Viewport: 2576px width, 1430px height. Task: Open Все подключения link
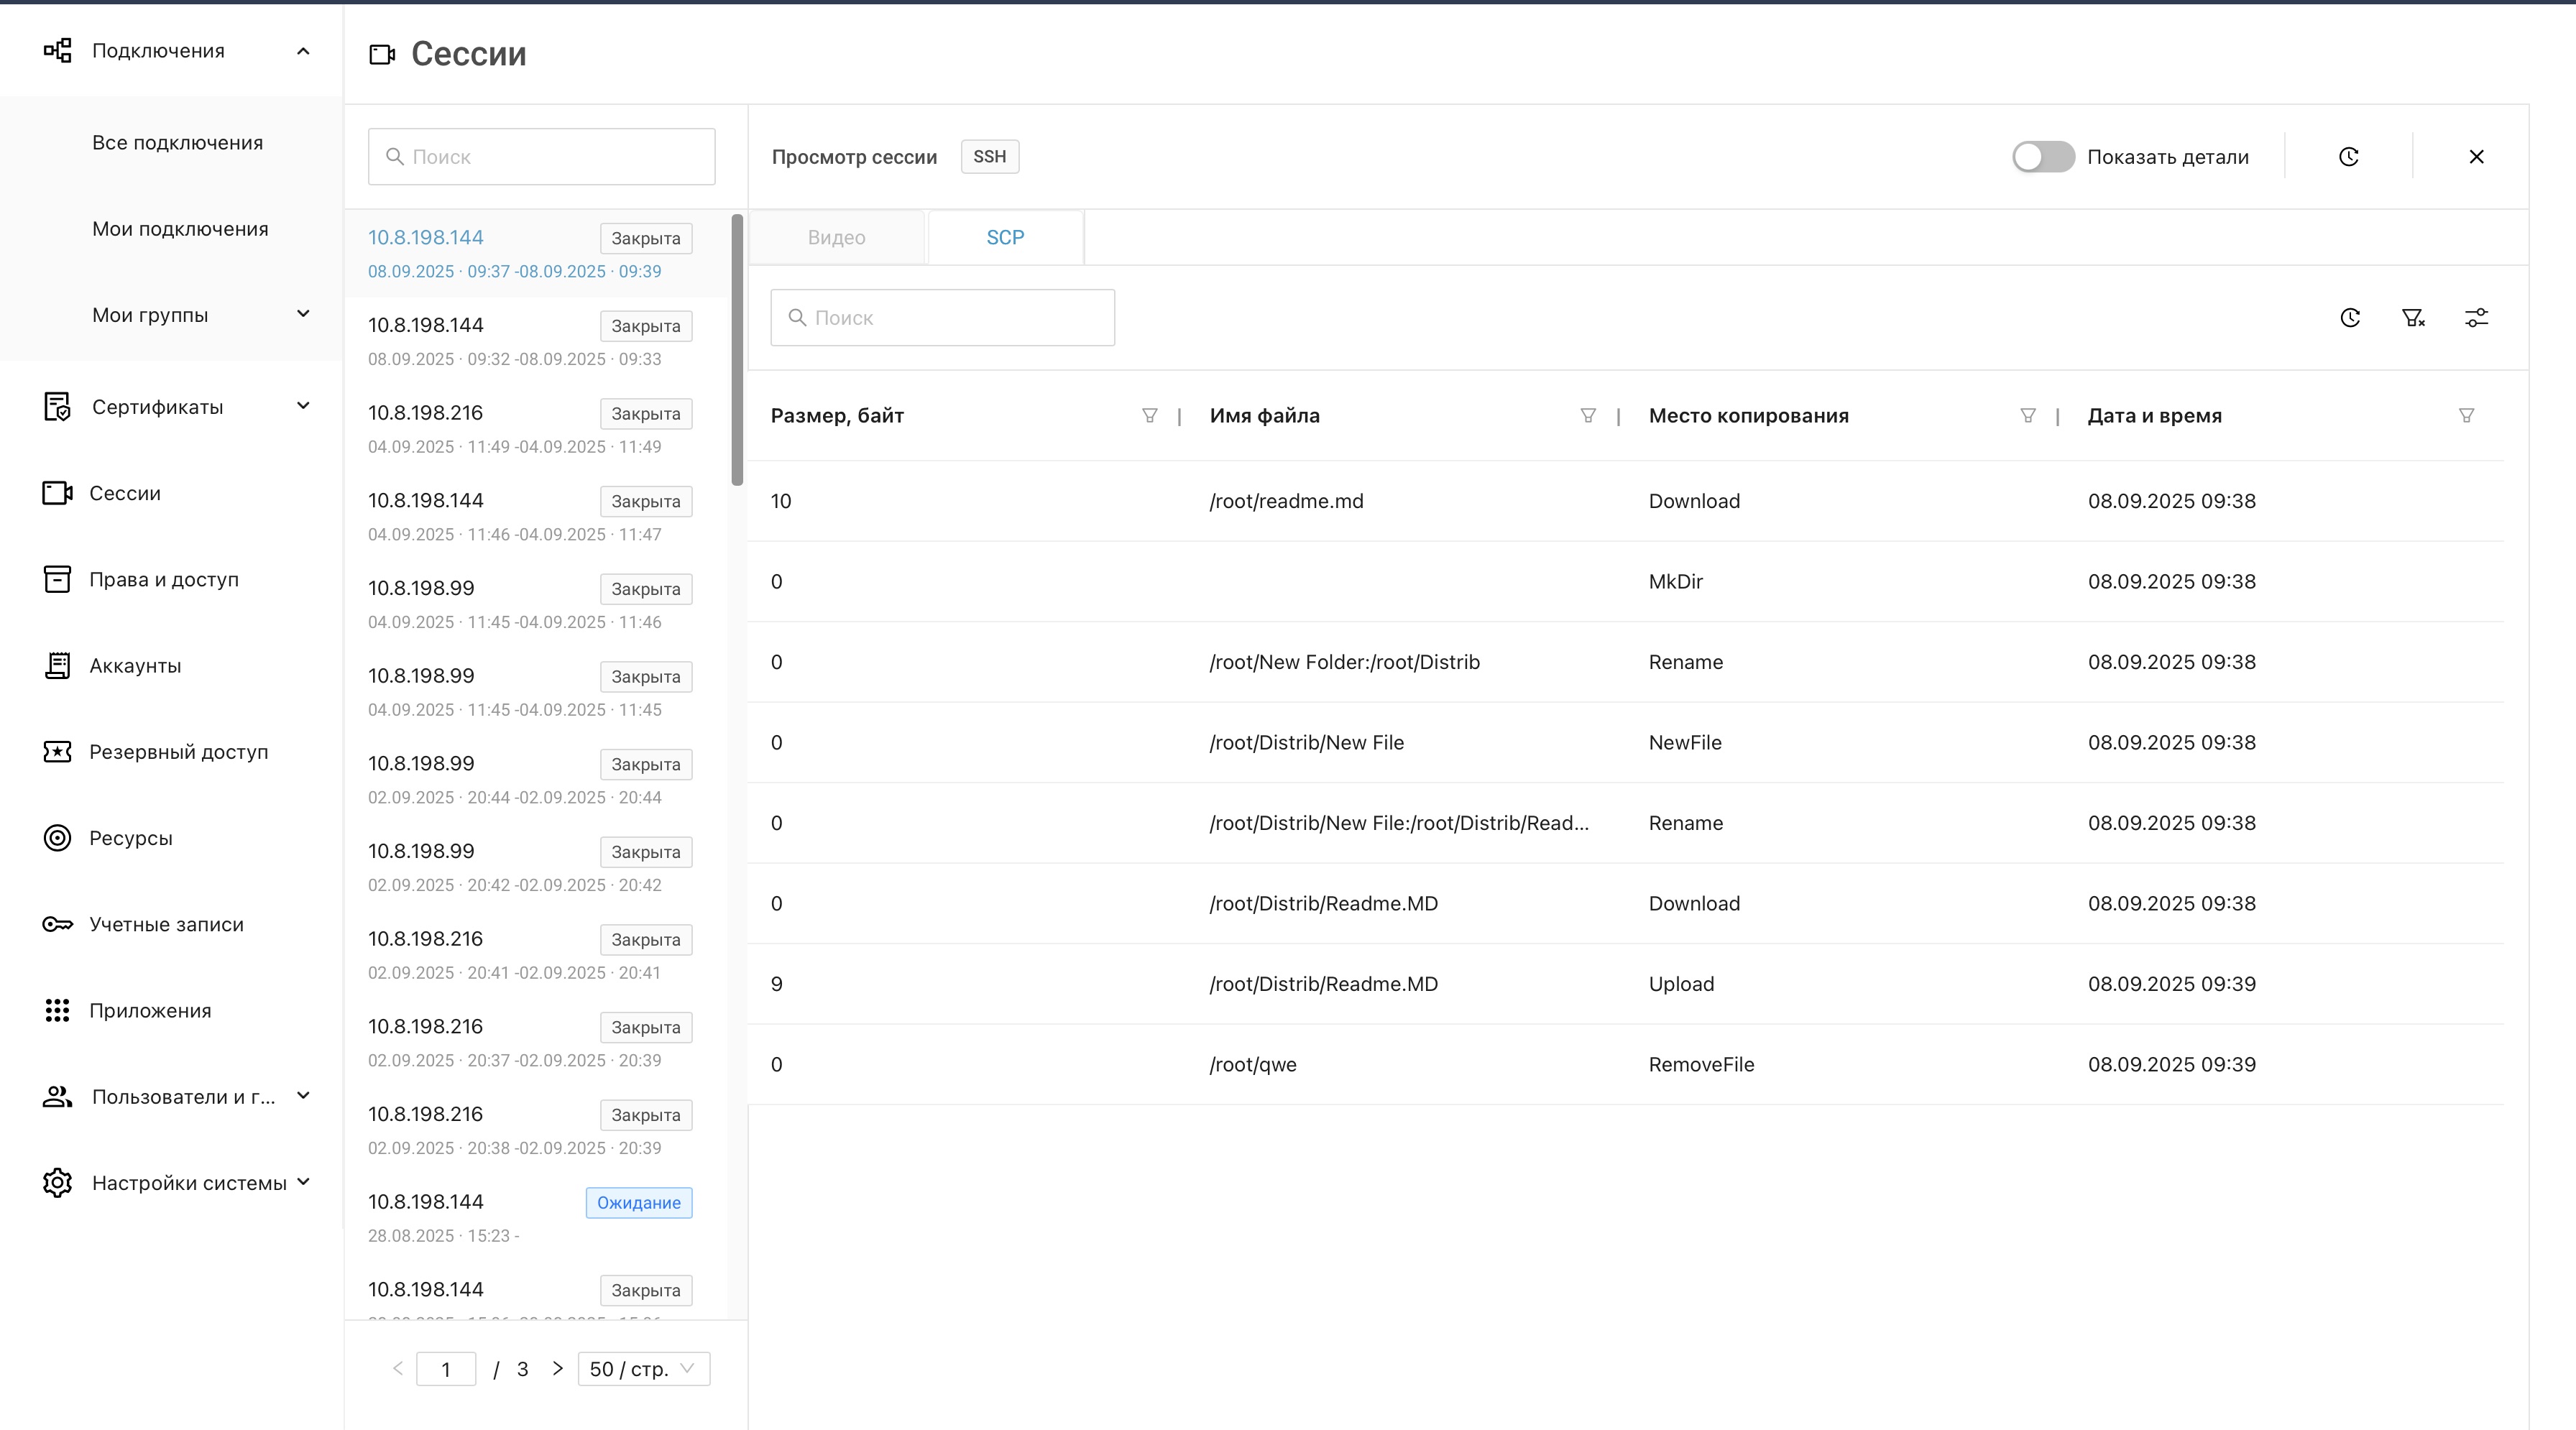point(177,143)
